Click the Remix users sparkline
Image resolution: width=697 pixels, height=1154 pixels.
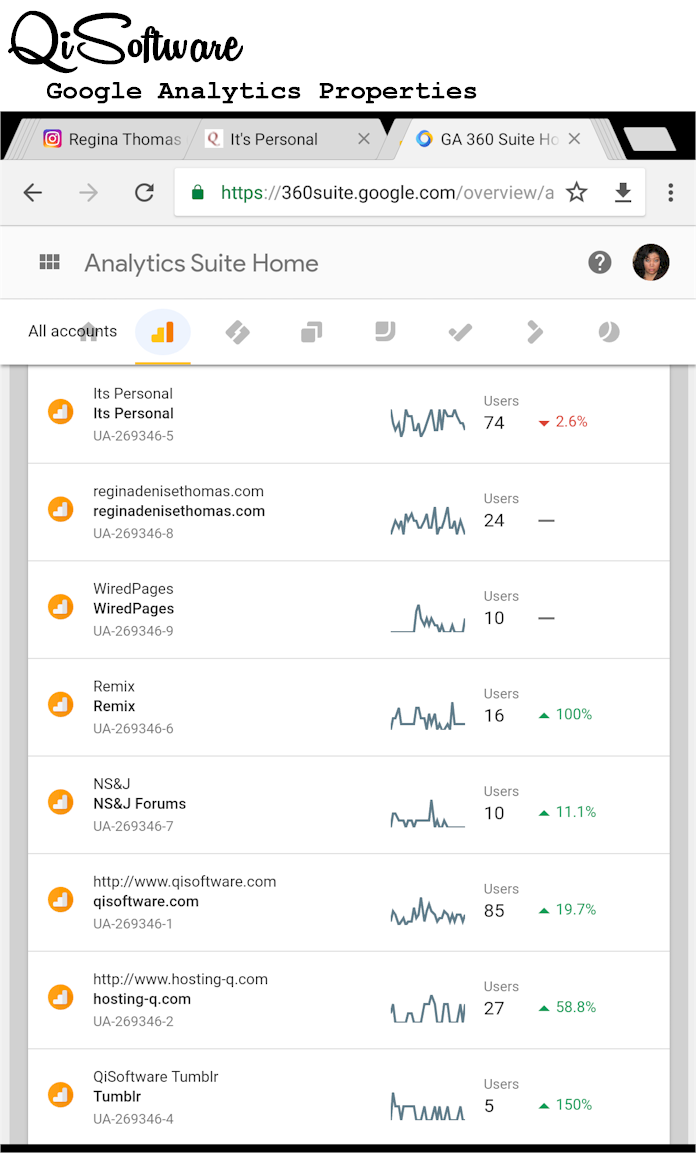point(428,715)
